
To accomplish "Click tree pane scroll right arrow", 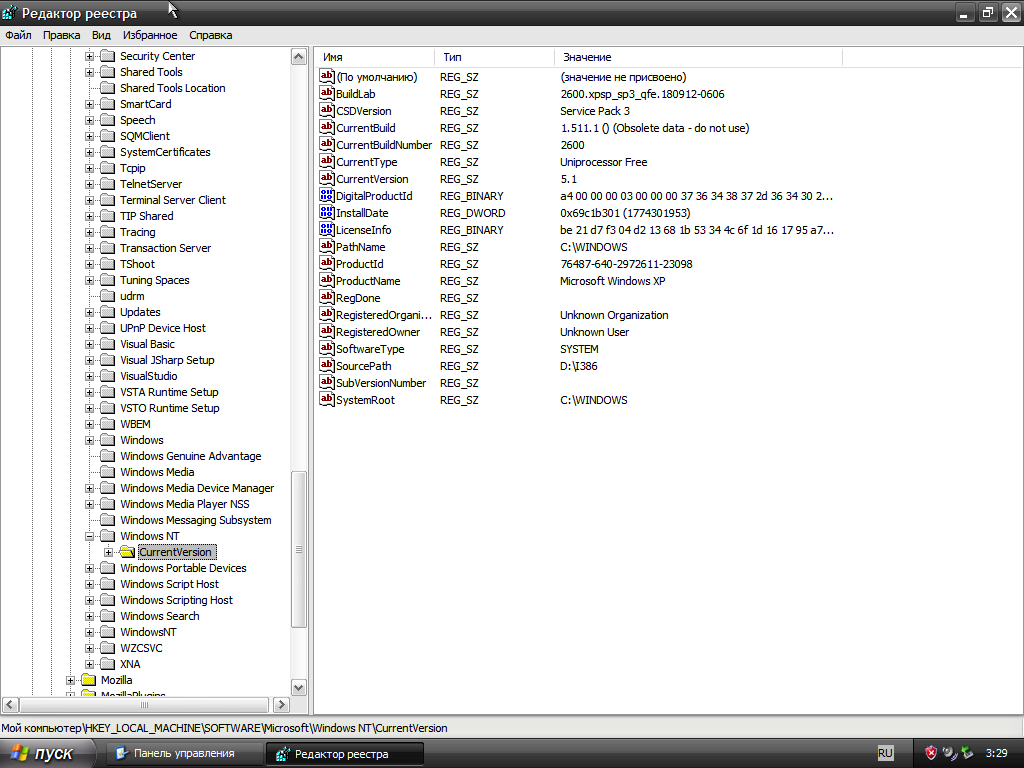I will (x=281, y=705).
